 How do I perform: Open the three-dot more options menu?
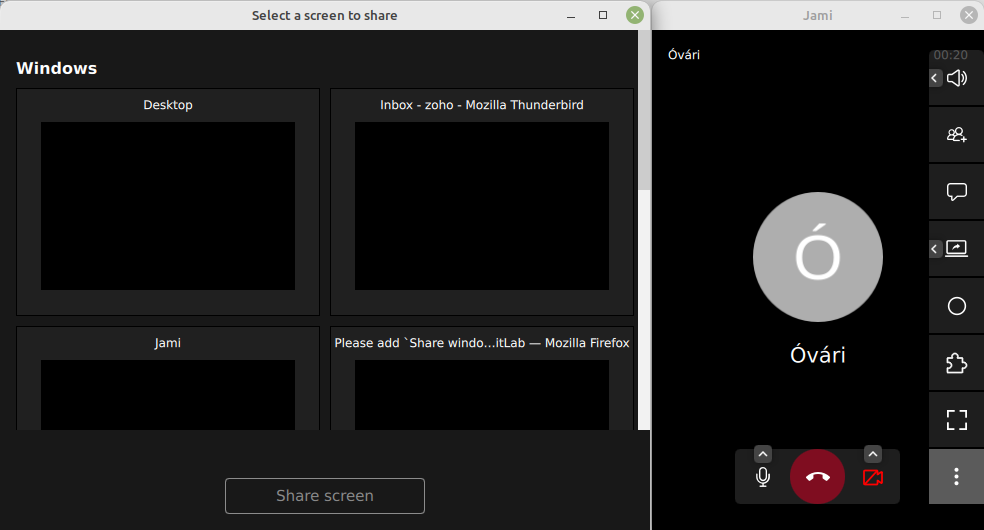click(956, 477)
